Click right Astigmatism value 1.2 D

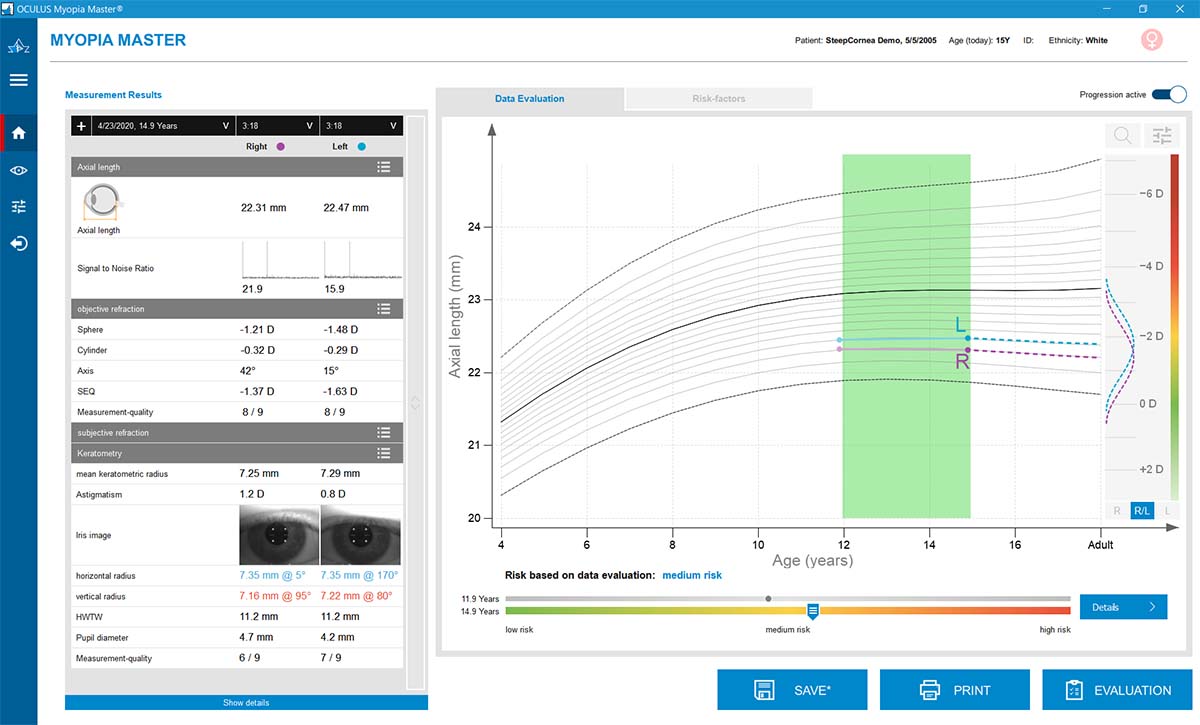pos(252,493)
